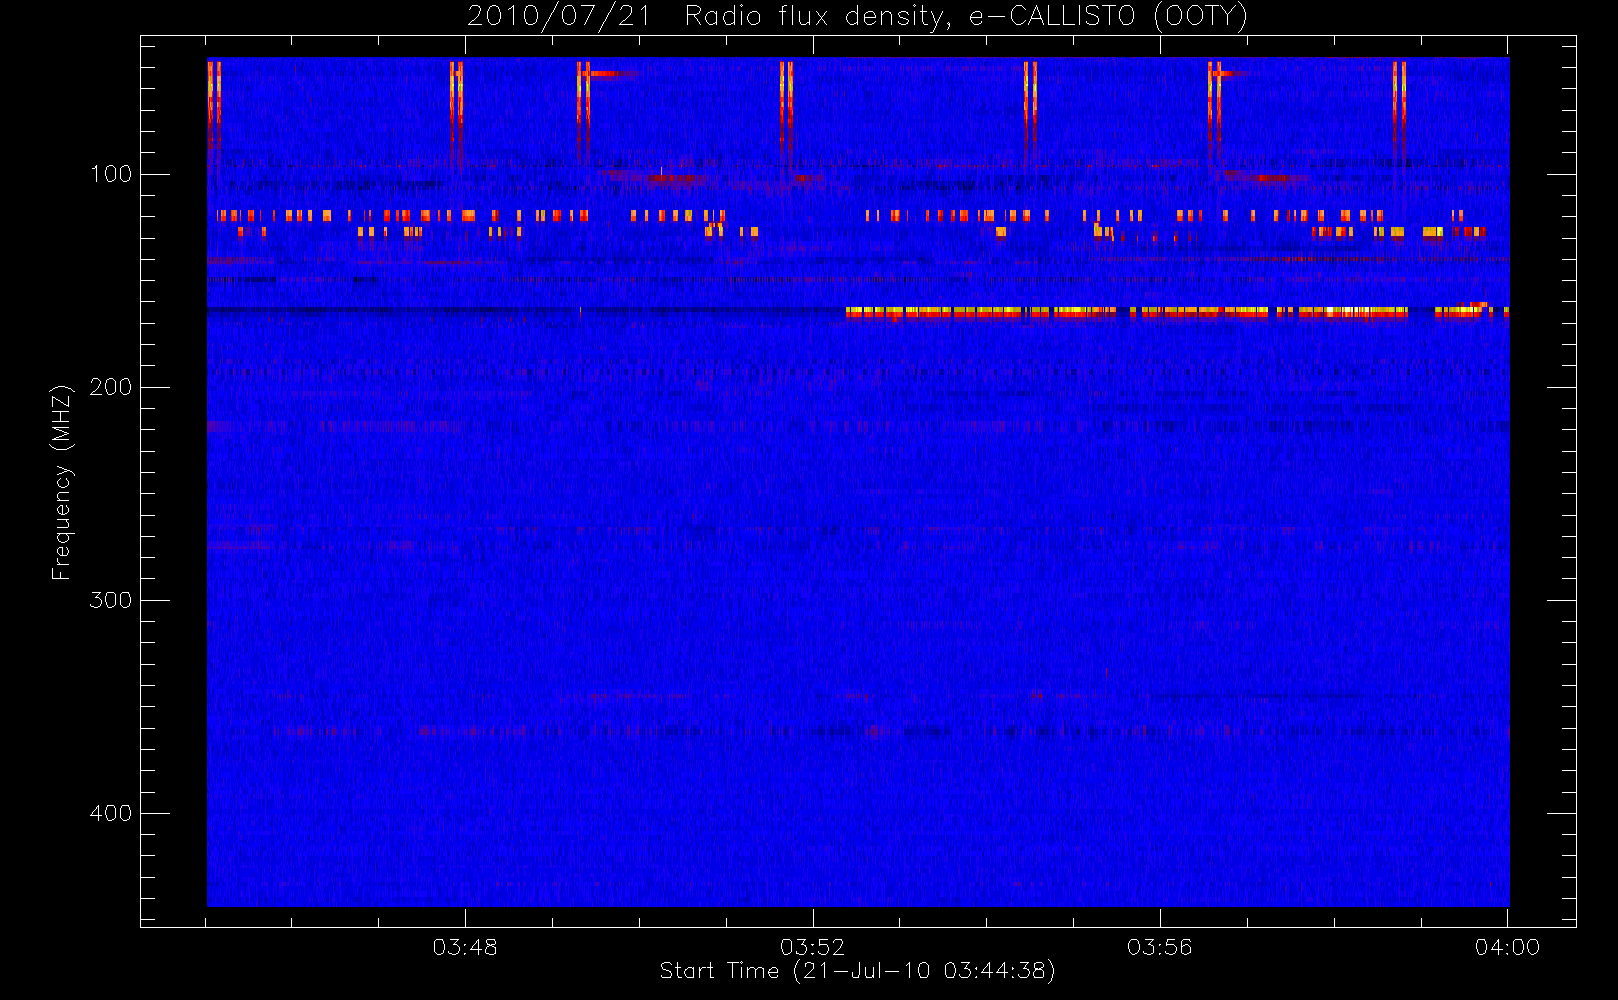Image resolution: width=1618 pixels, height=1000 pixels.
Task: Click the 03:52 time tick label
Action: (812, 947)
